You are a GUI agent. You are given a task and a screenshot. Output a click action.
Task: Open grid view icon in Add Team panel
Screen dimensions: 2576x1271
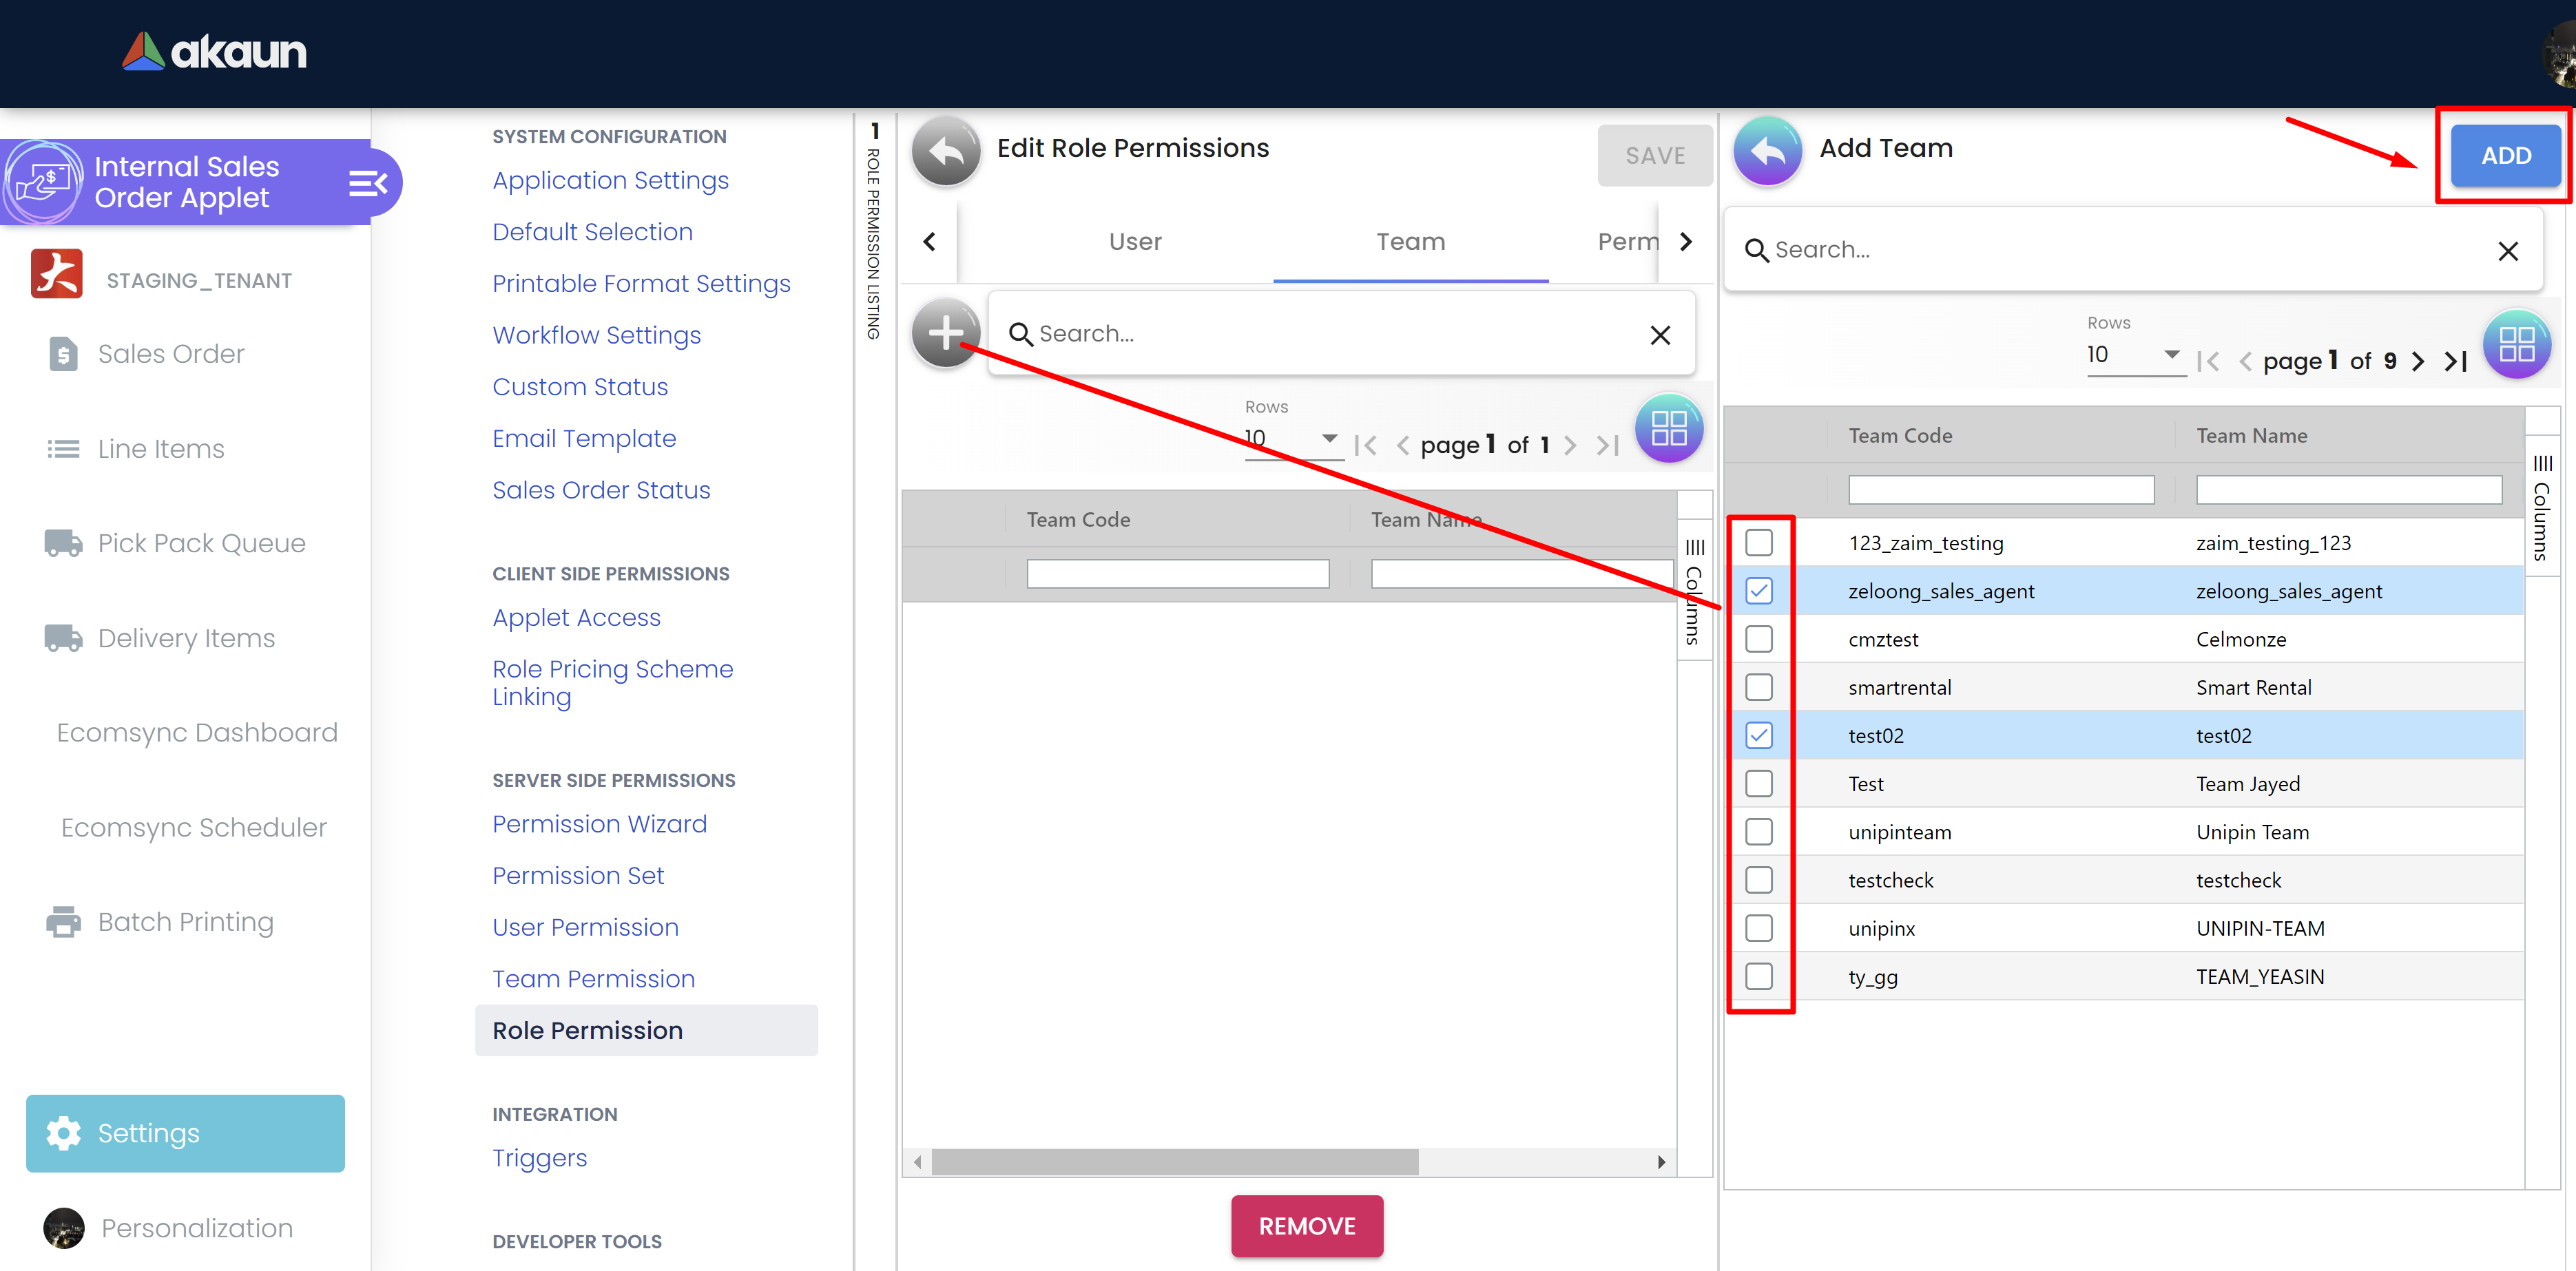click(2516, 345)
